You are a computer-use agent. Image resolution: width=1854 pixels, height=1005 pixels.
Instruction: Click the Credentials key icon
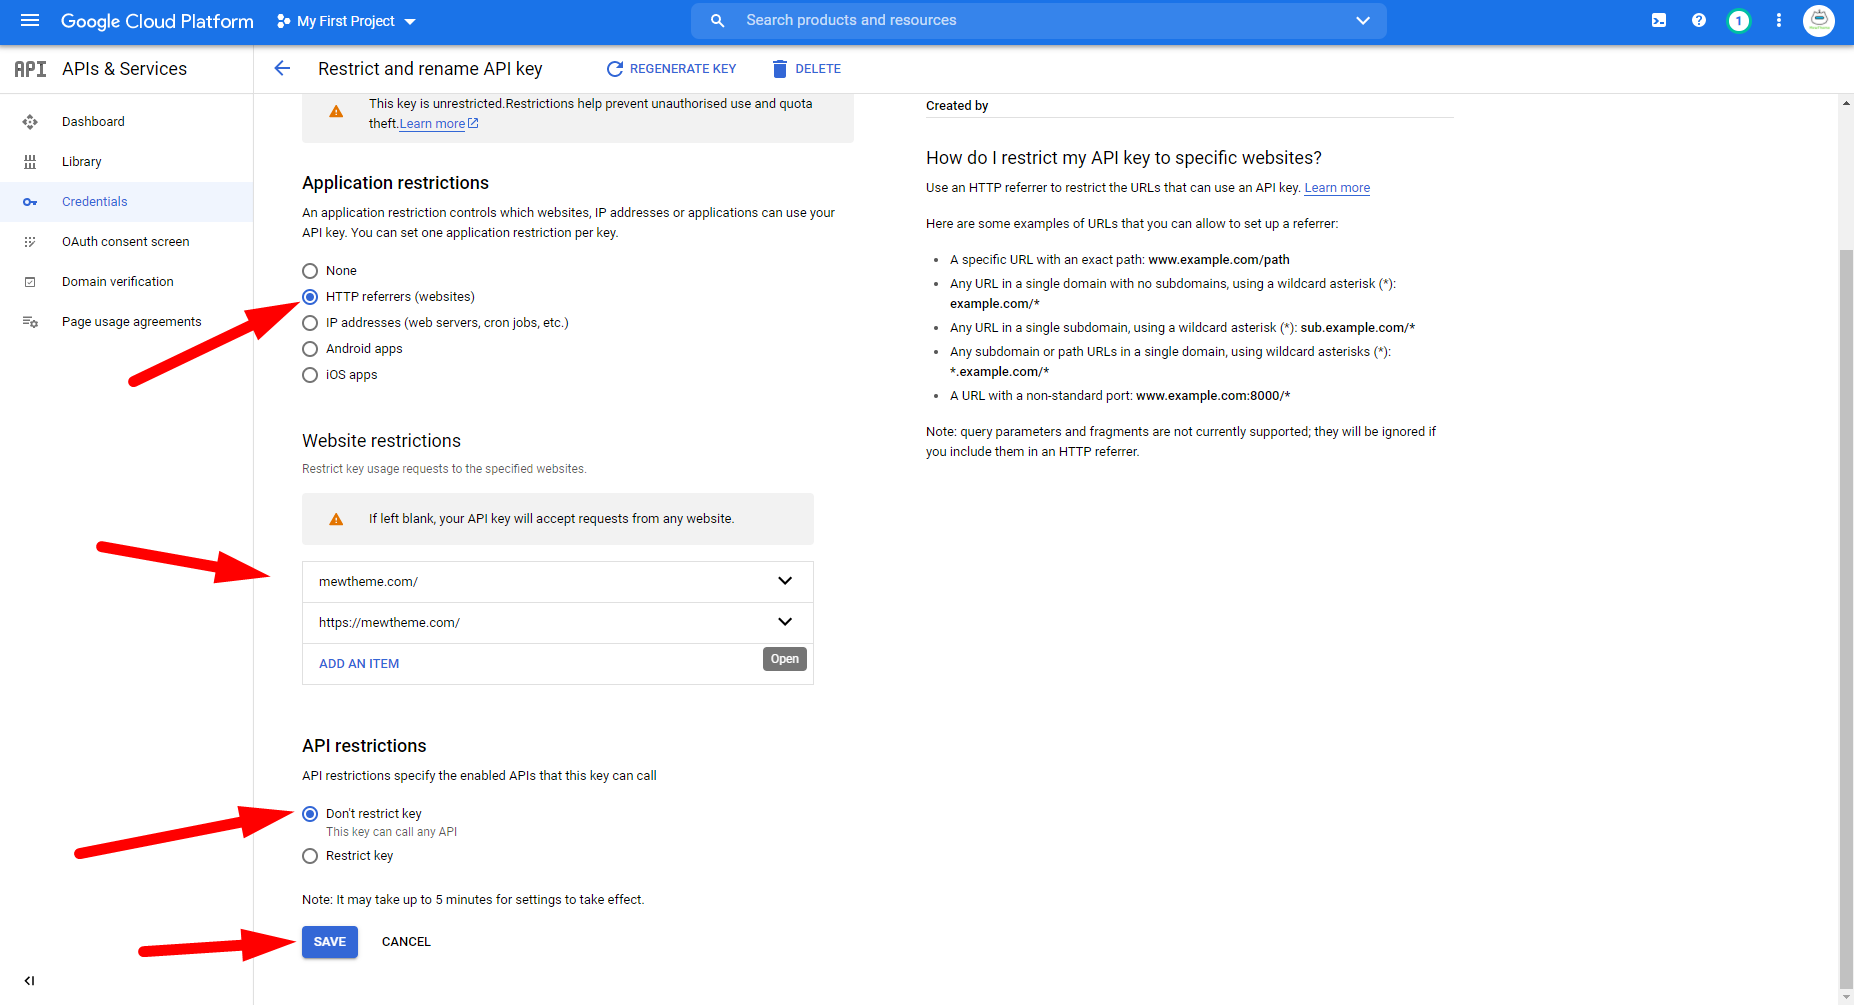(30, 202)
